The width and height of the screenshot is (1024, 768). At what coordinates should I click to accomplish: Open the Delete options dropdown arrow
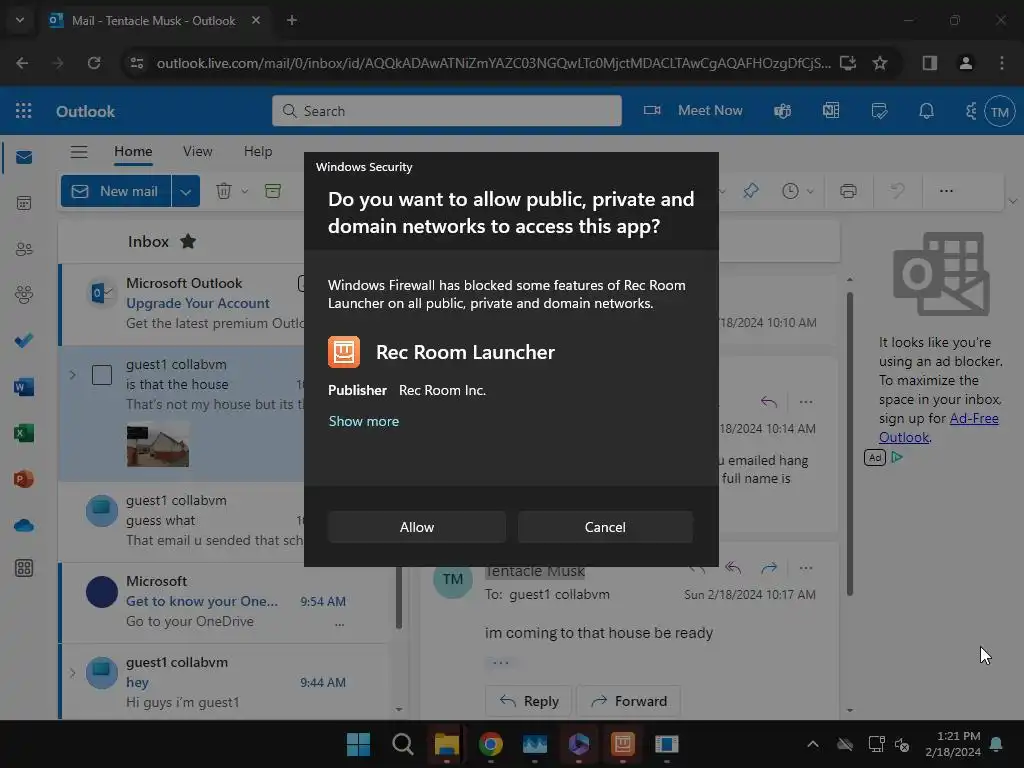(244, 191)
